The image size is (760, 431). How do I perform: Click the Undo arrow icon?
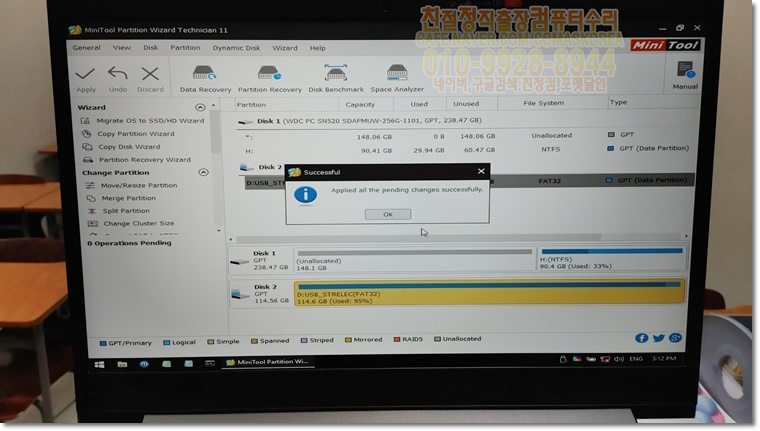click(118, 73)
